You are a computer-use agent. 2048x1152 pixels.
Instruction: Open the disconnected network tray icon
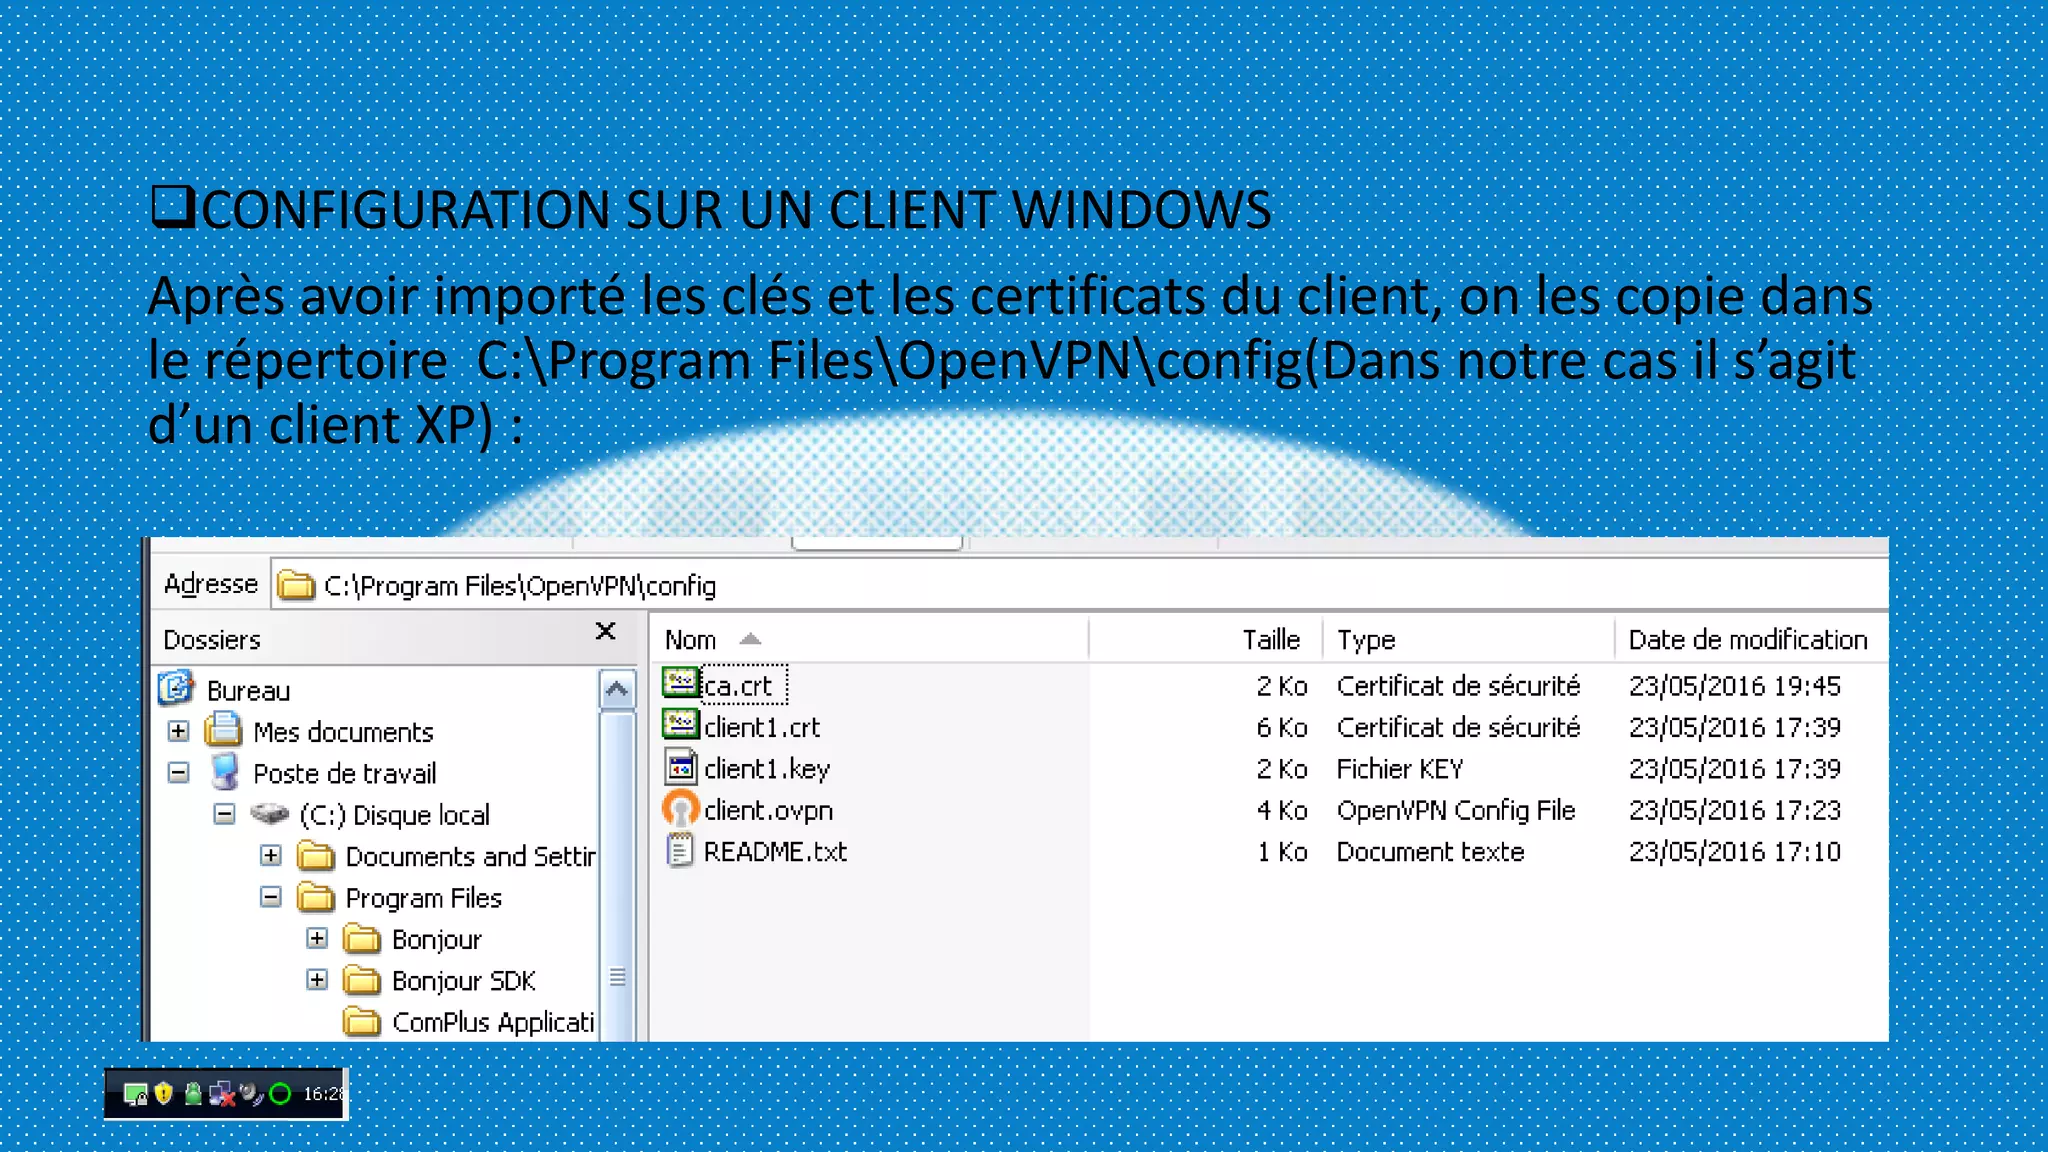(x=222, y=1094)
